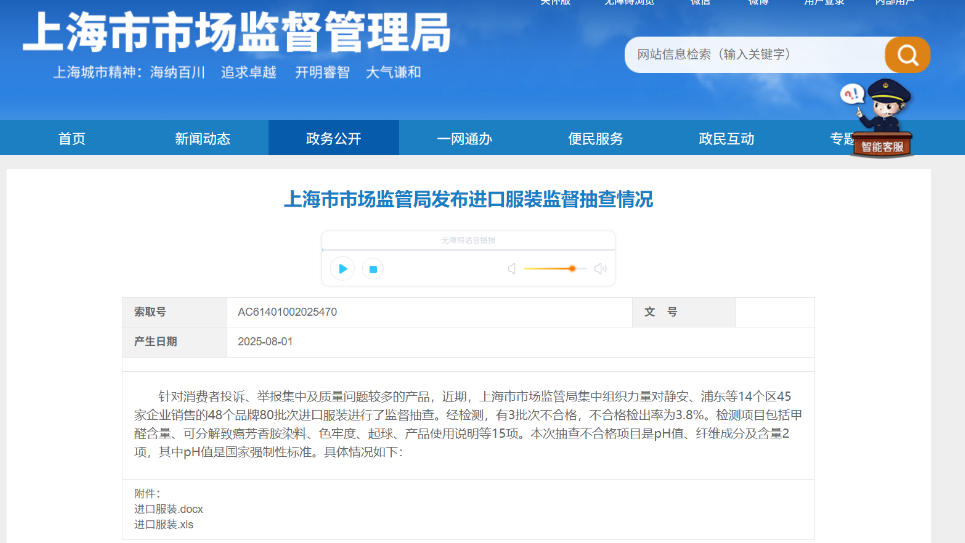This screenshot has height=543, width=965.
Task: Select the 政务公开 nav tab
Action: click(334, 139)
